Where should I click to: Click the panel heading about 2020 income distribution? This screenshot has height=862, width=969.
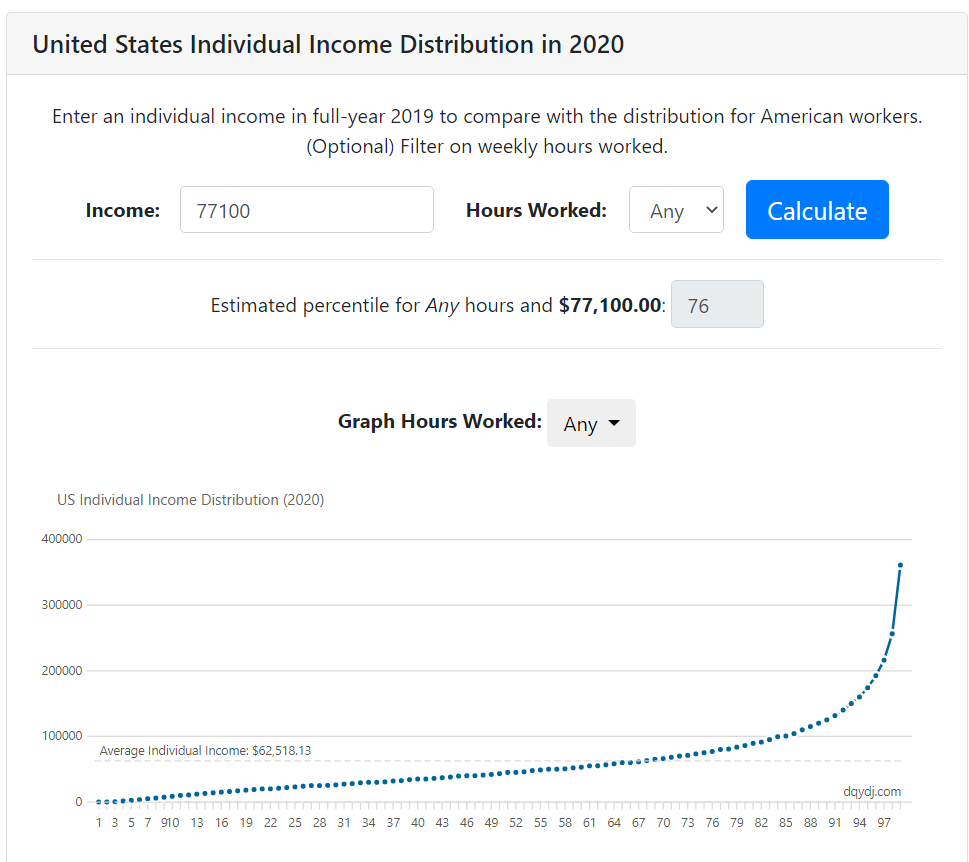point(328,45)
